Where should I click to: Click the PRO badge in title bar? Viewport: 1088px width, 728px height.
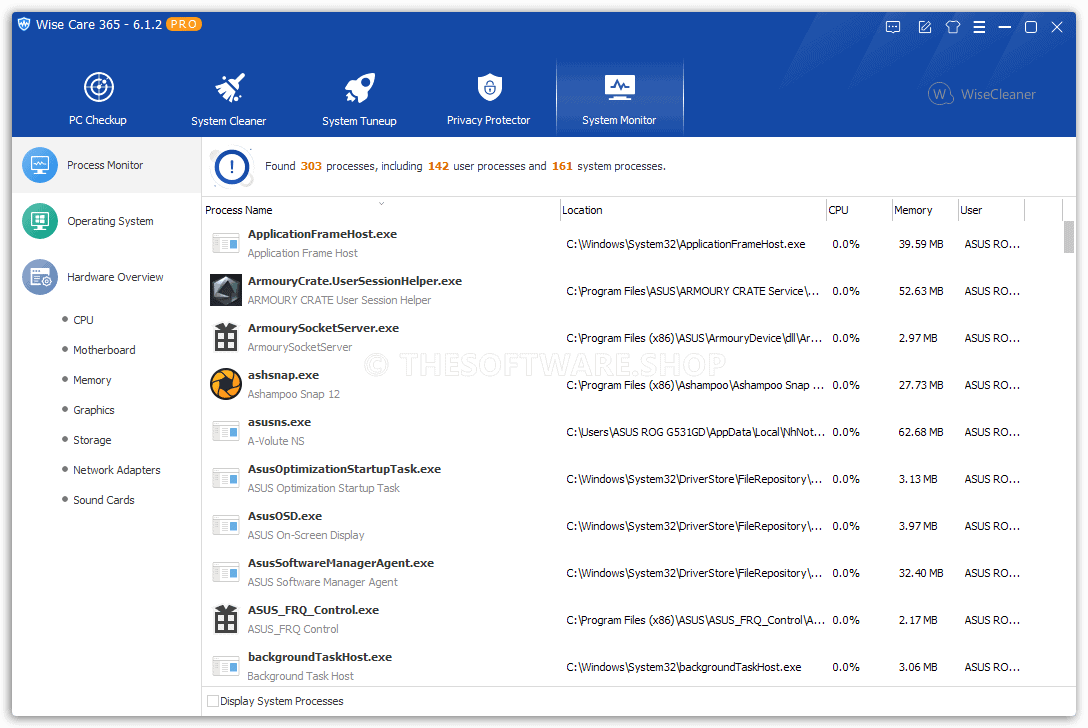click(x=184, y=24)
